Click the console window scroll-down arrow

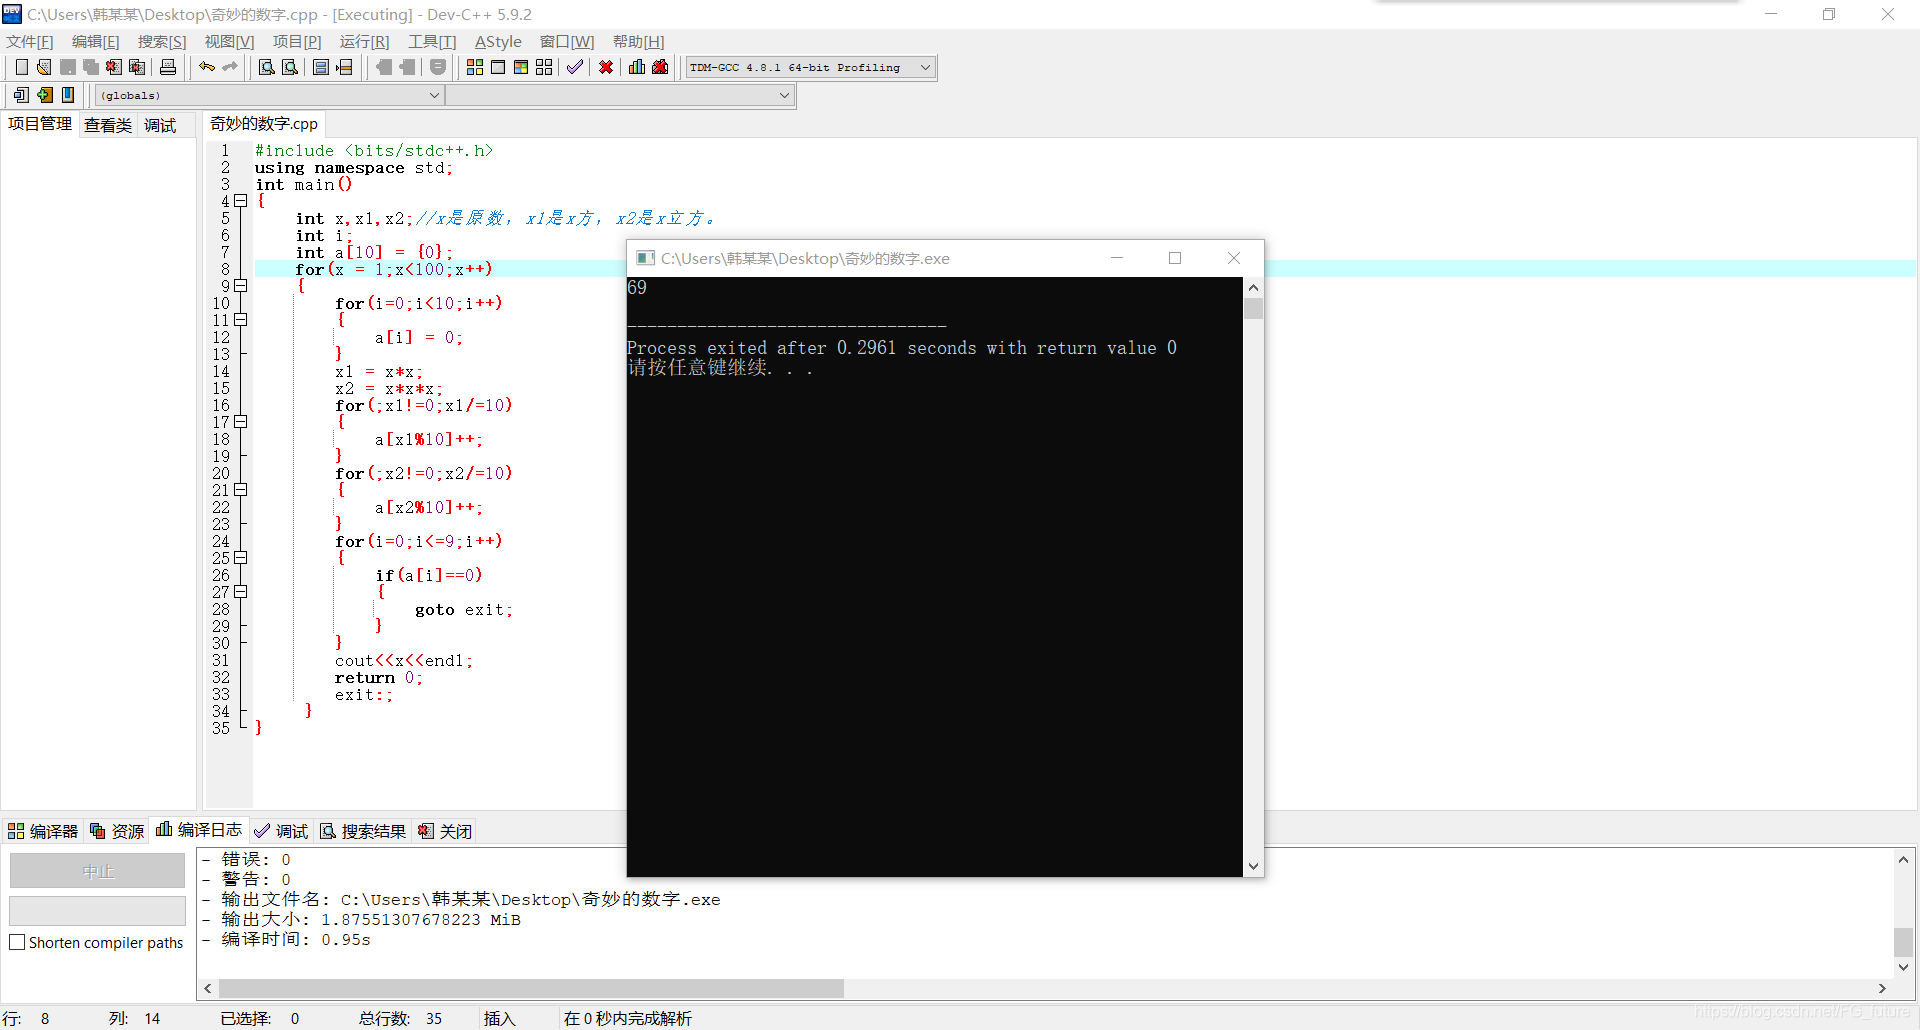click(1253, 867)
